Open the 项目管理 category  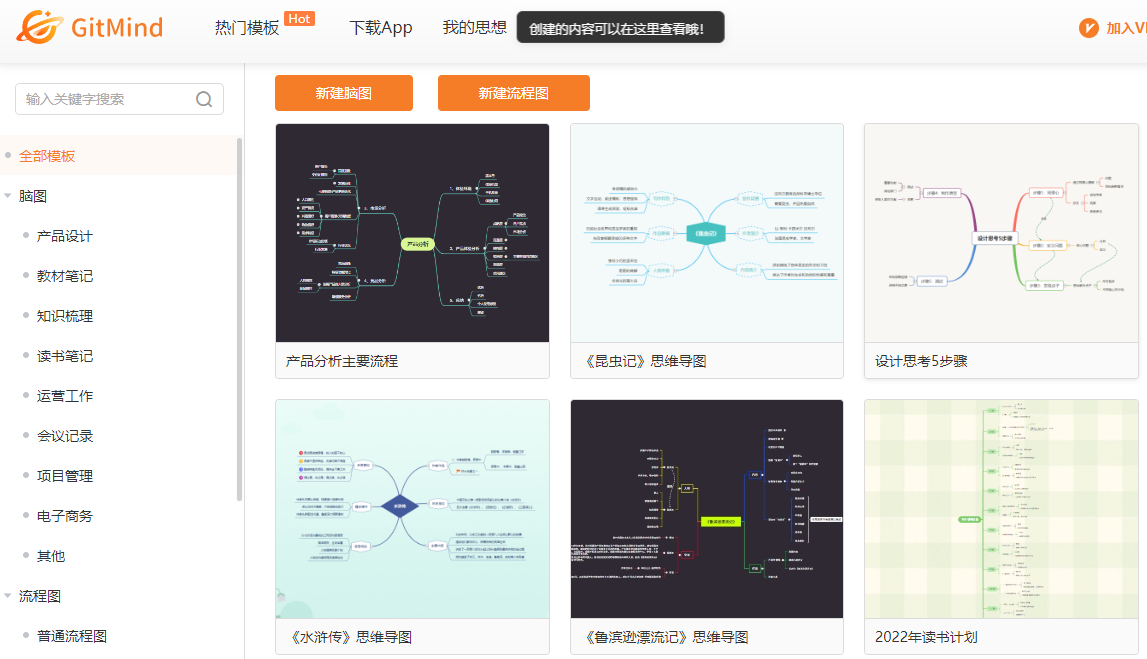click(x=65, y=476)
